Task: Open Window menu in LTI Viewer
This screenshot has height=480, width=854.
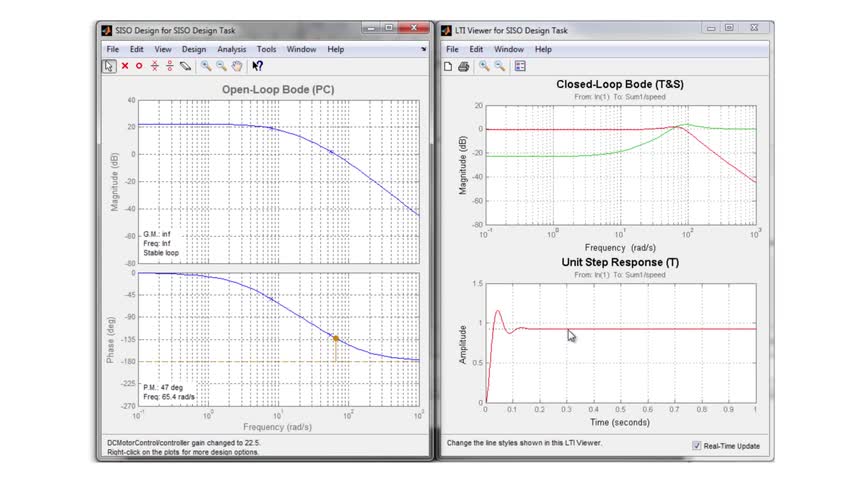Action: tap(509, 49)
